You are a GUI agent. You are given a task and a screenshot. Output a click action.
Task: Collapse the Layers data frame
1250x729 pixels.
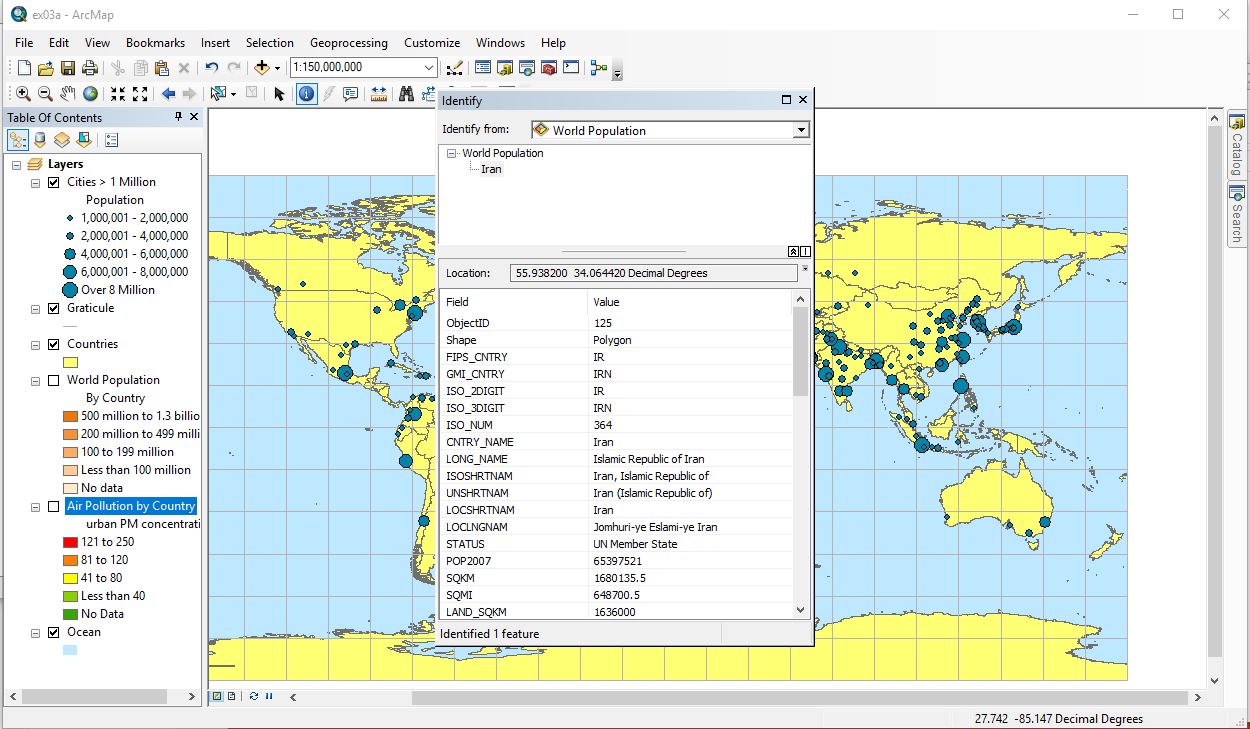click(x=17, y=164)
